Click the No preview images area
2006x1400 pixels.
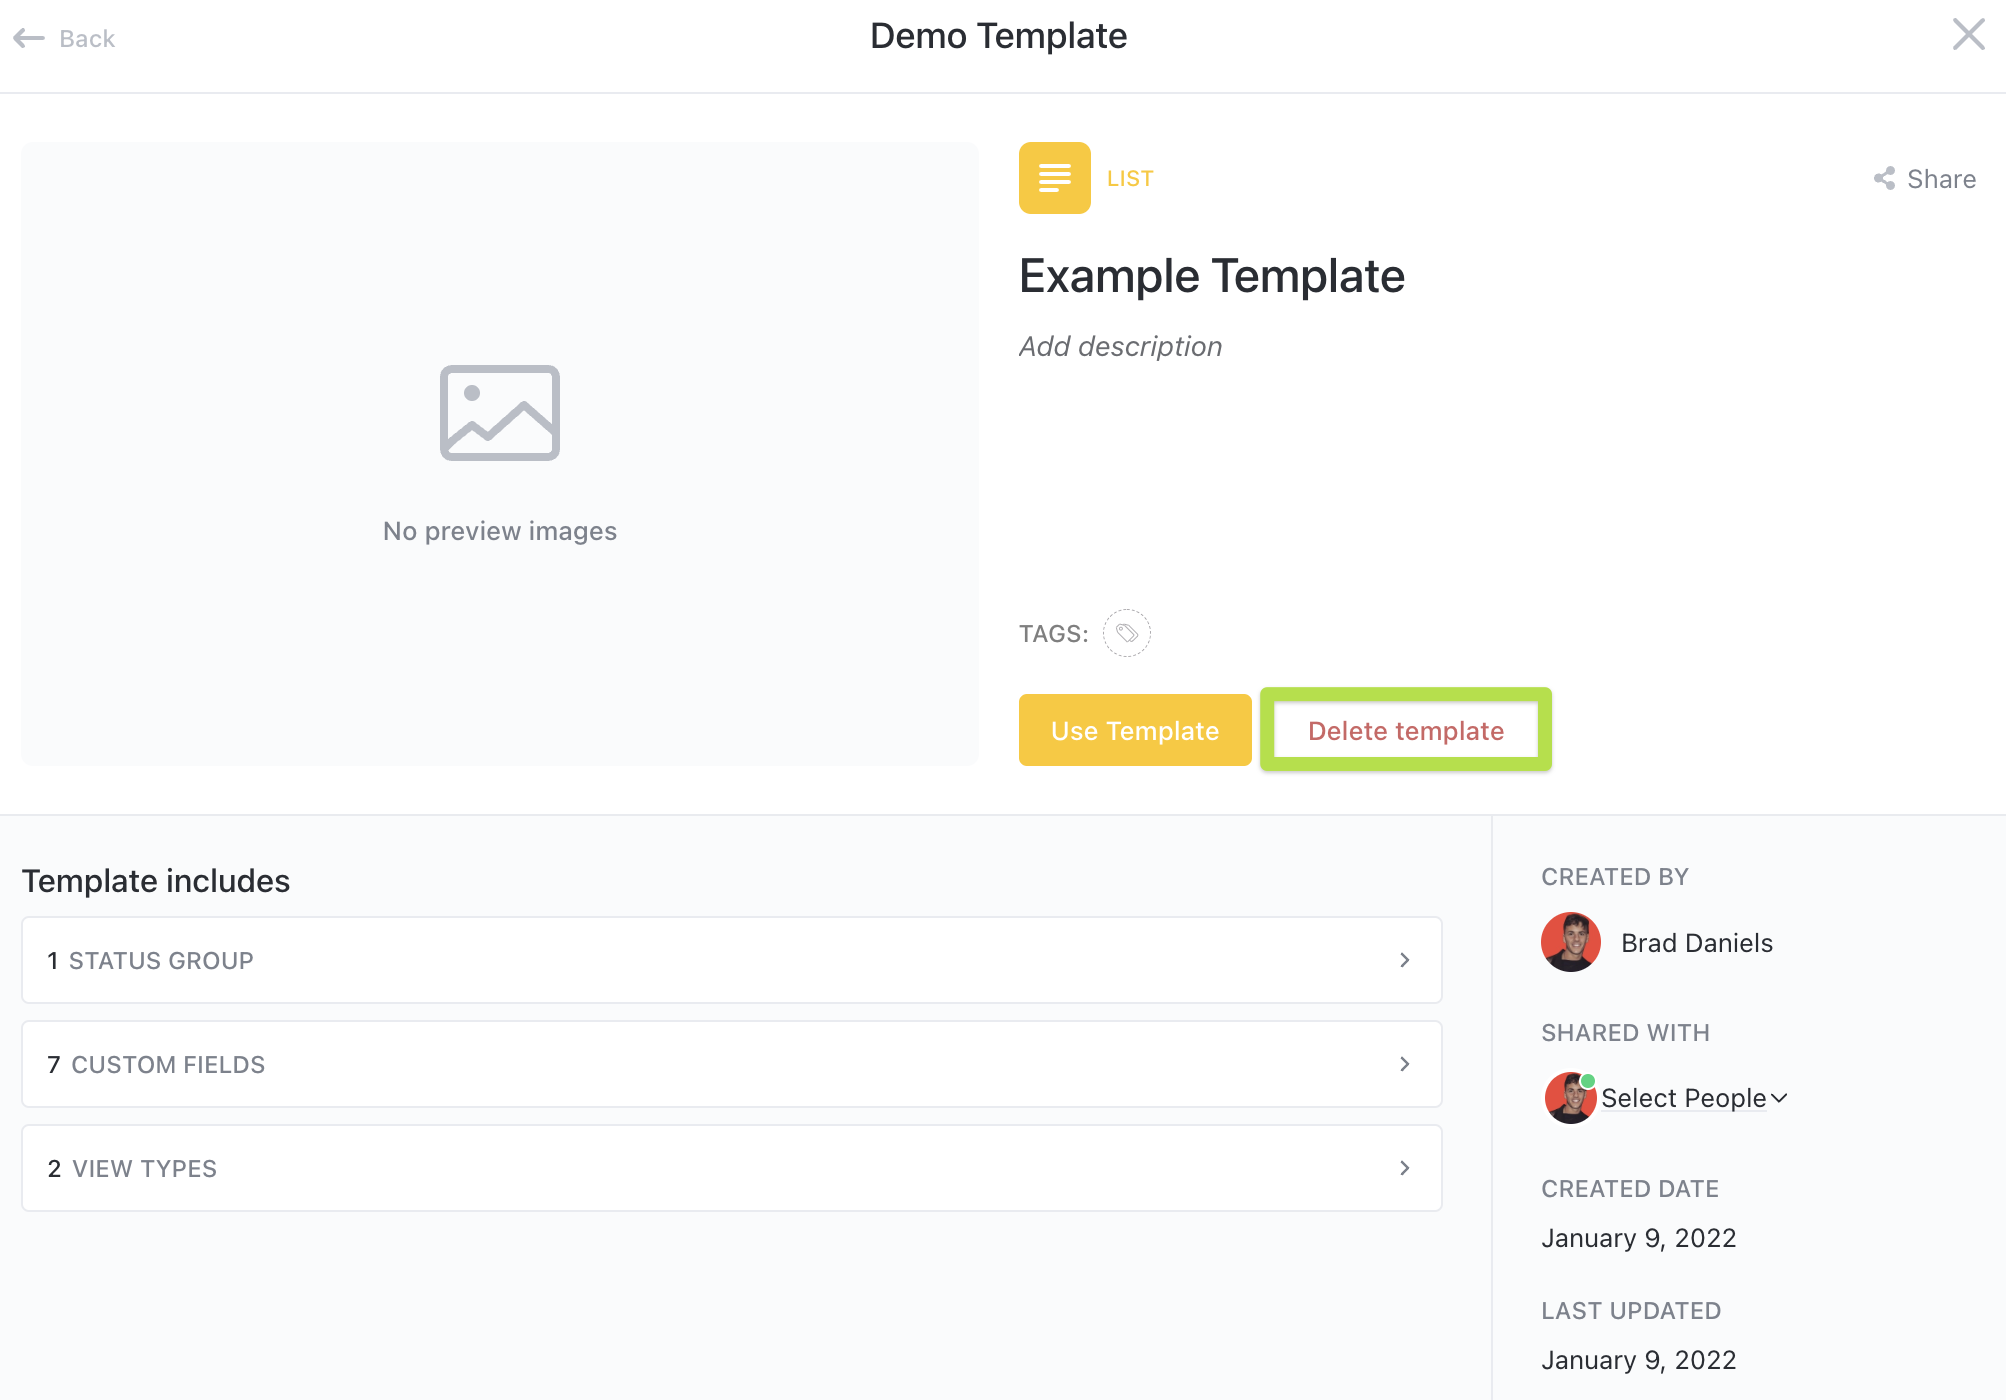coord(499,531)
